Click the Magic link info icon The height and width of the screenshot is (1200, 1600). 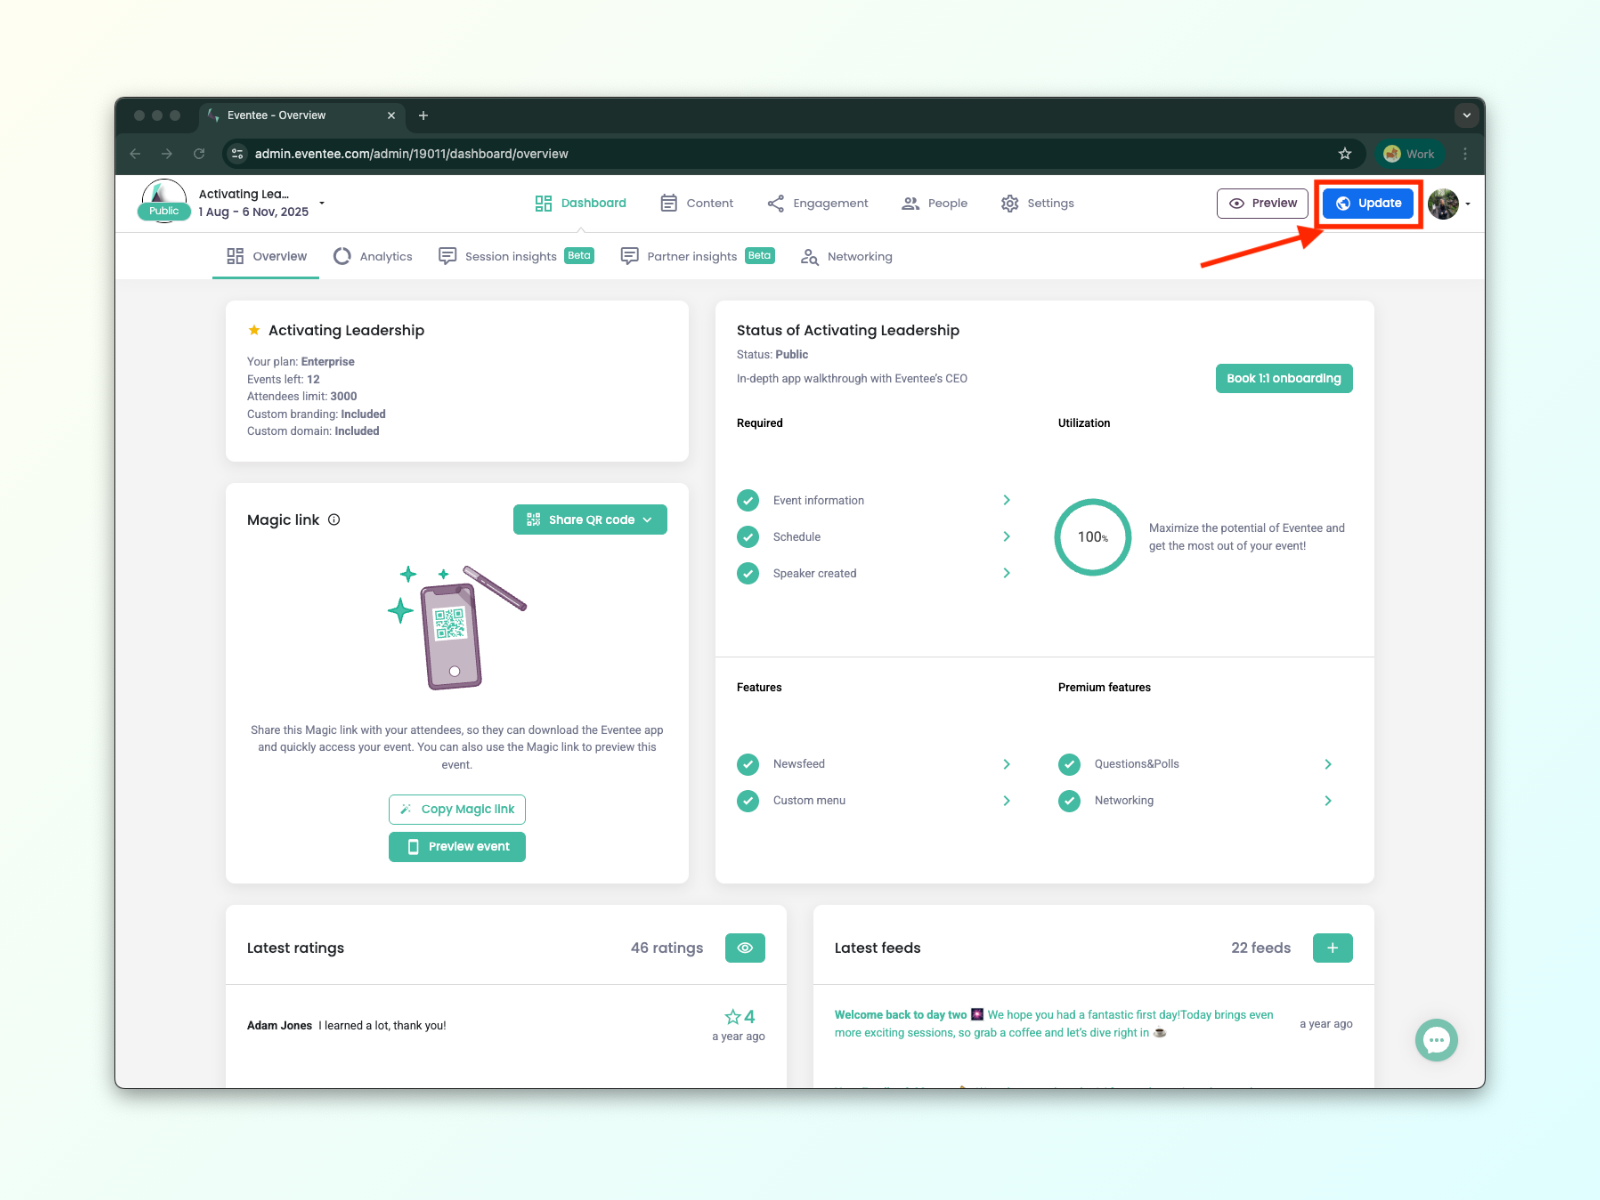point(334,520)
